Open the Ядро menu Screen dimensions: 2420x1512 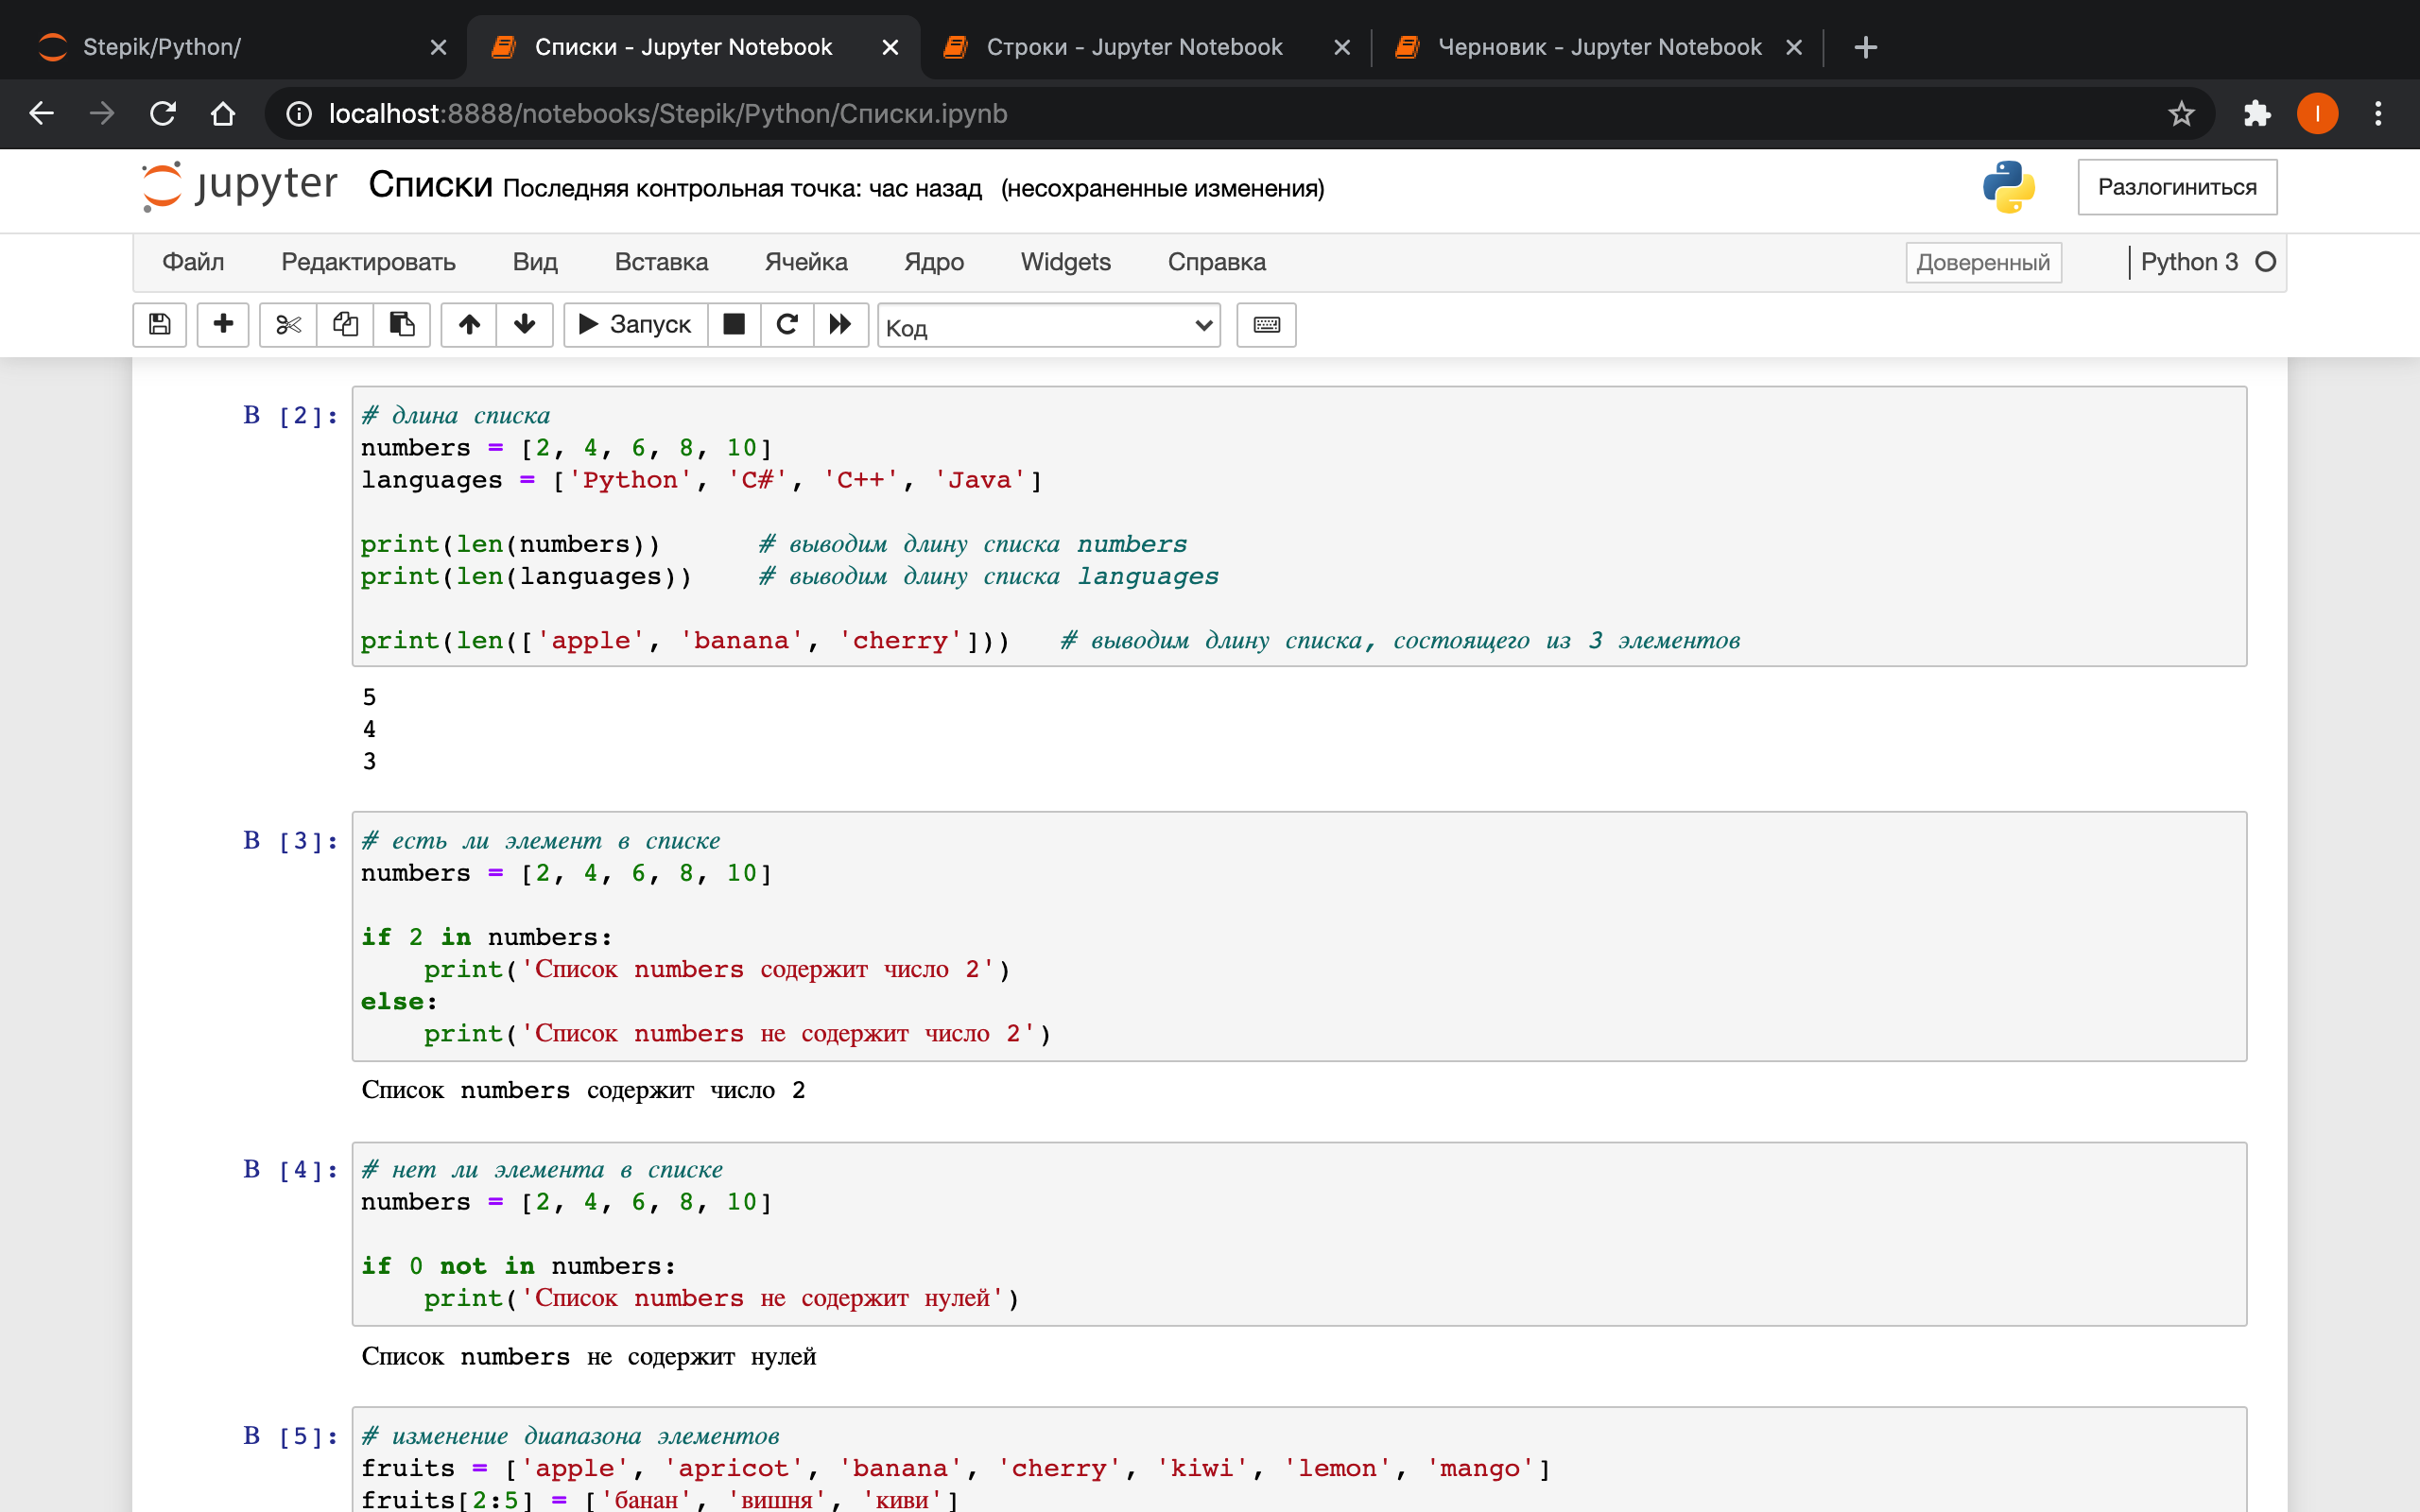[933, 262]
